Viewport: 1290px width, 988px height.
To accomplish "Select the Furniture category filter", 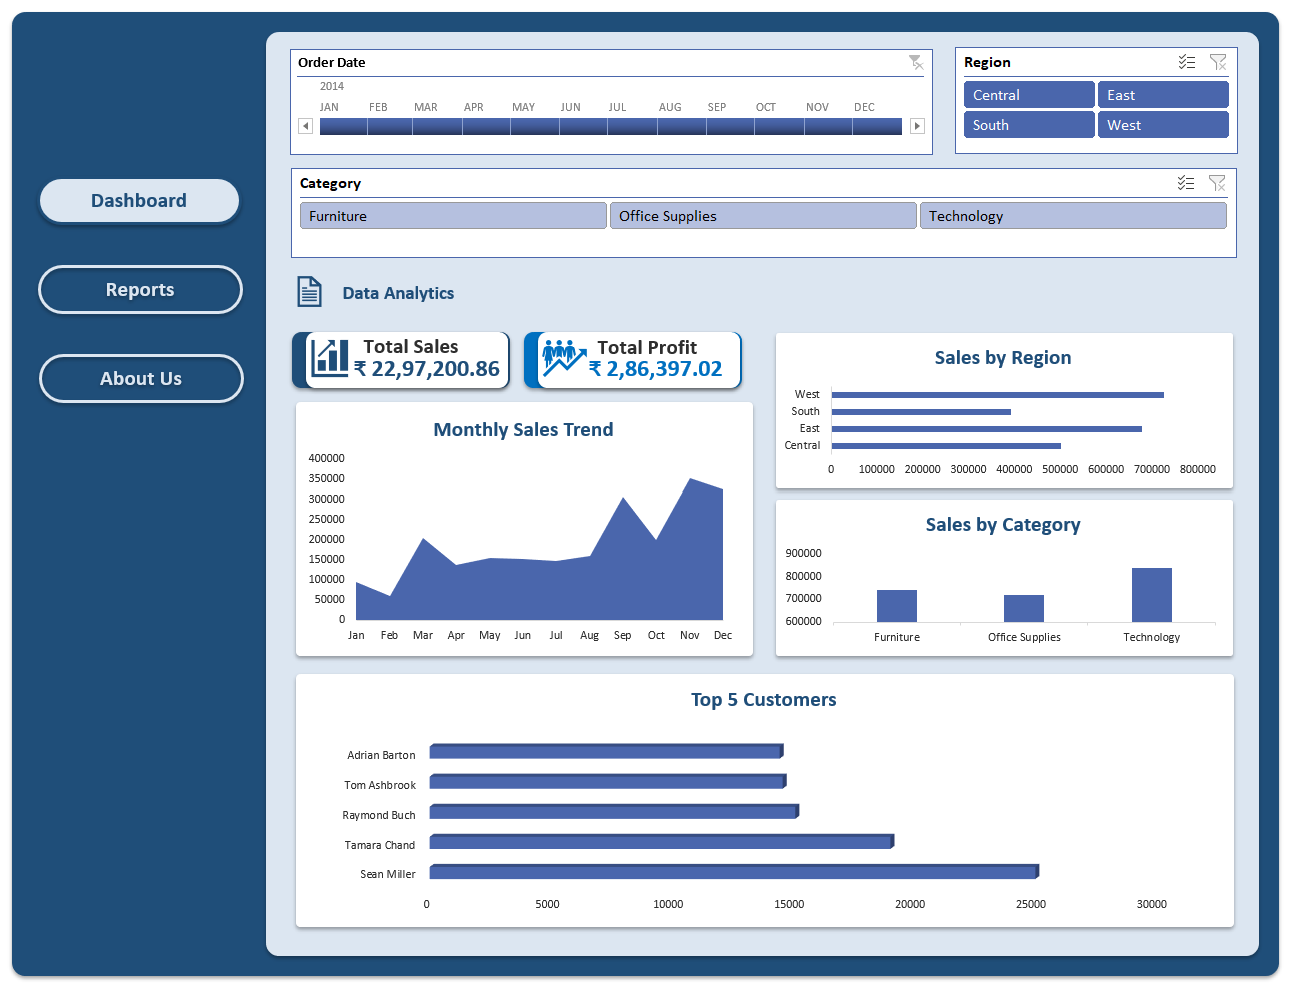I will tap(452, 215).
